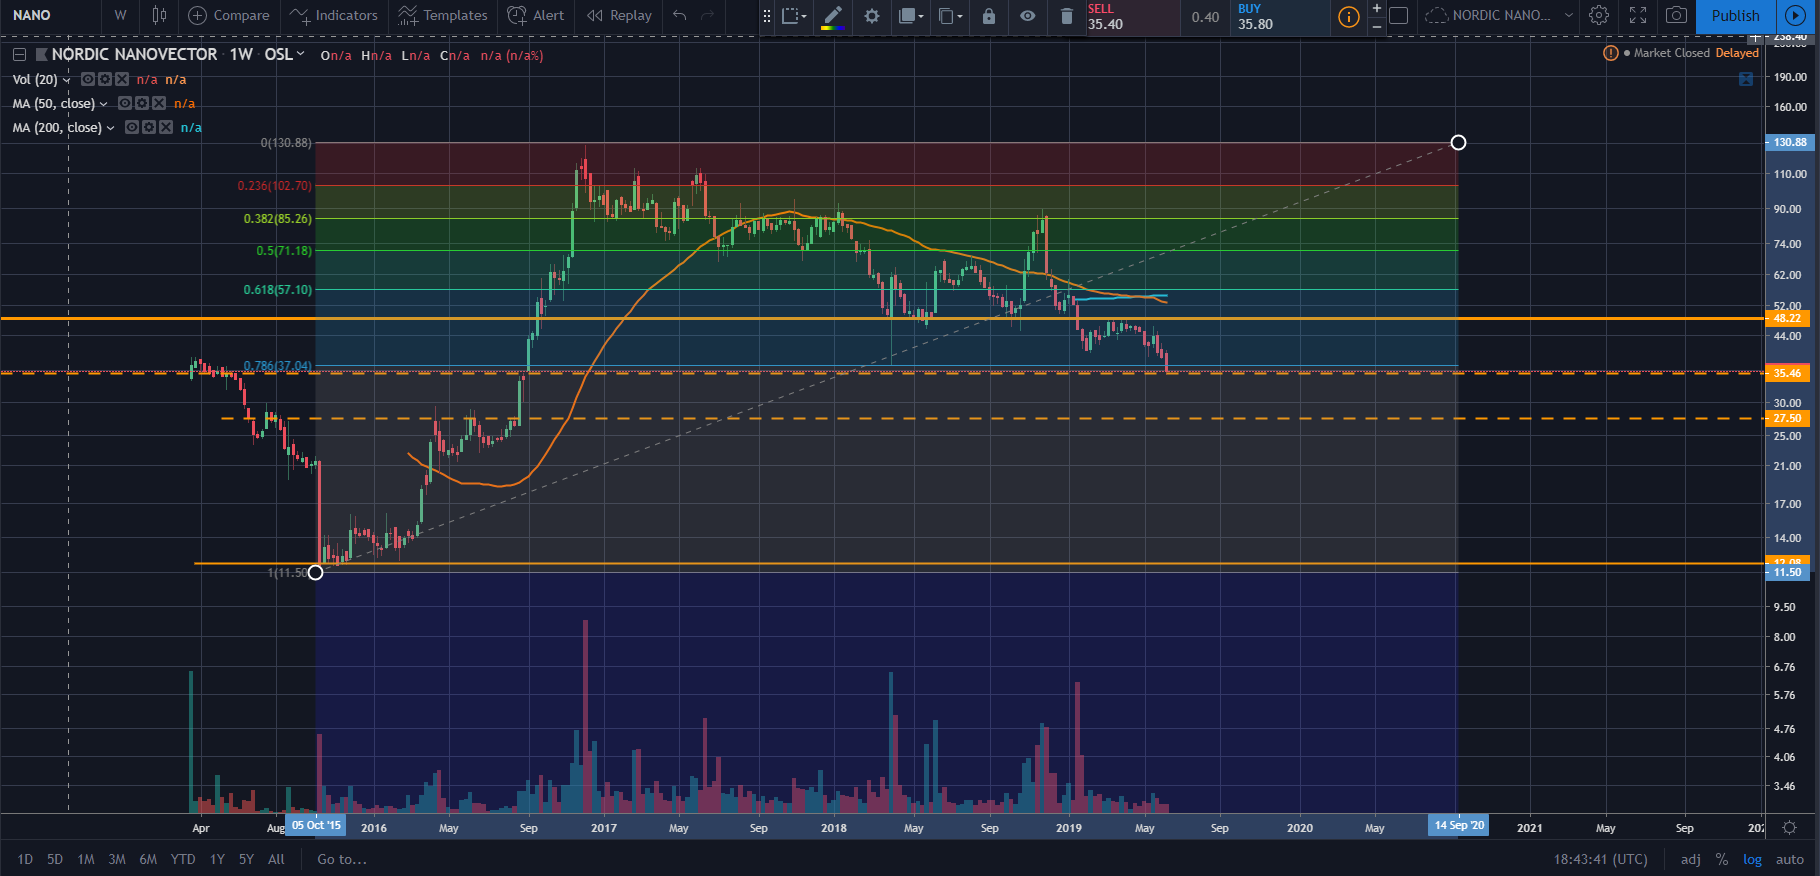Take a chart snapshot with camera icon

tap(1676, 15)
